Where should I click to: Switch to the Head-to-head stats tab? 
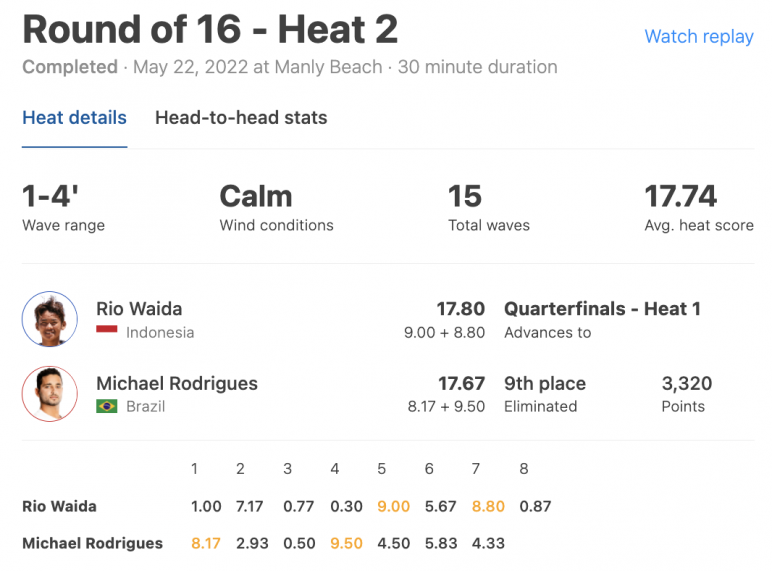tap(241, 118)
